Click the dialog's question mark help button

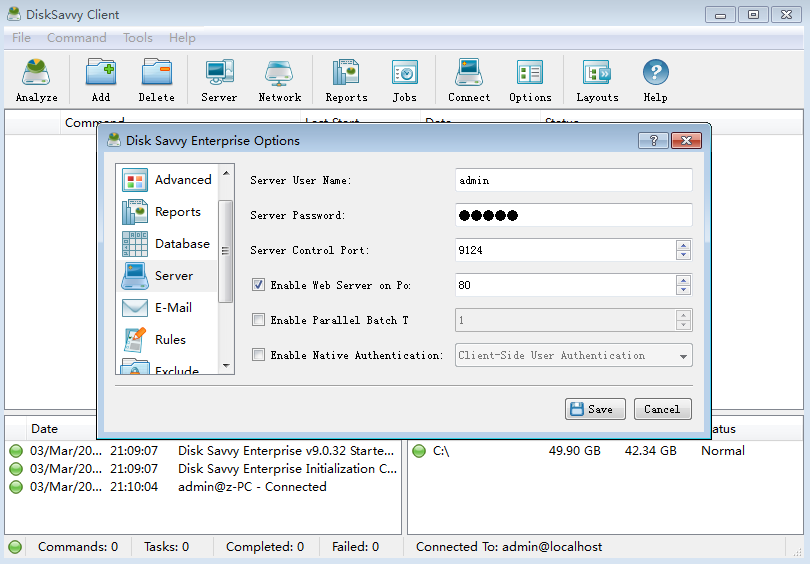653,140
